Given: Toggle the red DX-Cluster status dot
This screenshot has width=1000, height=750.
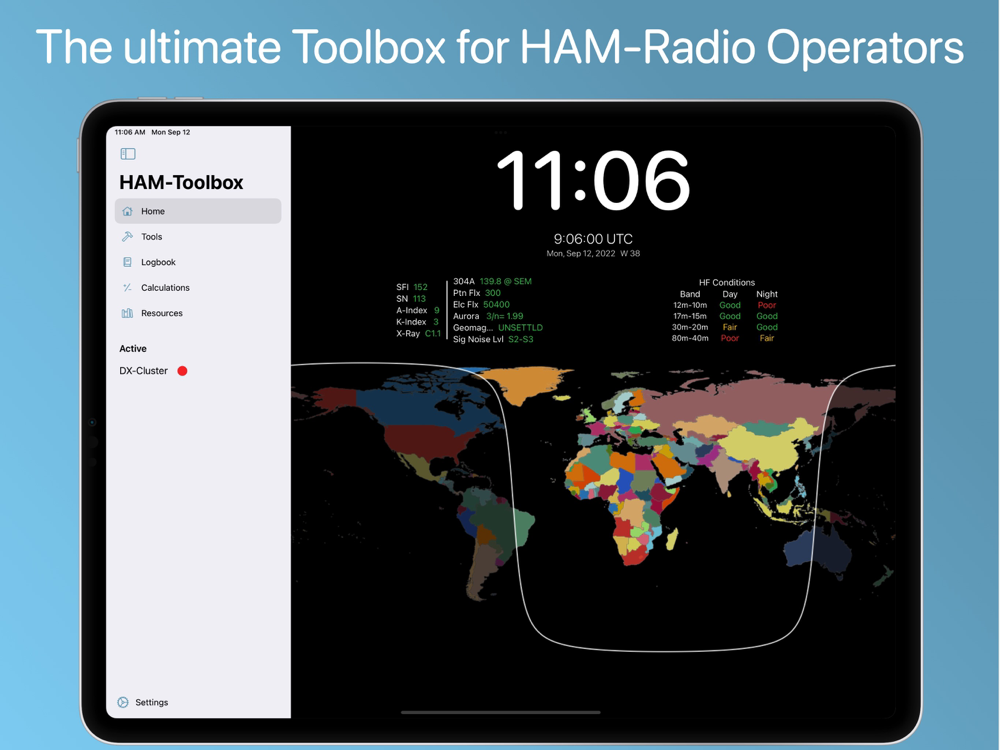Looking at the screenshot, I should coord(182,371).
